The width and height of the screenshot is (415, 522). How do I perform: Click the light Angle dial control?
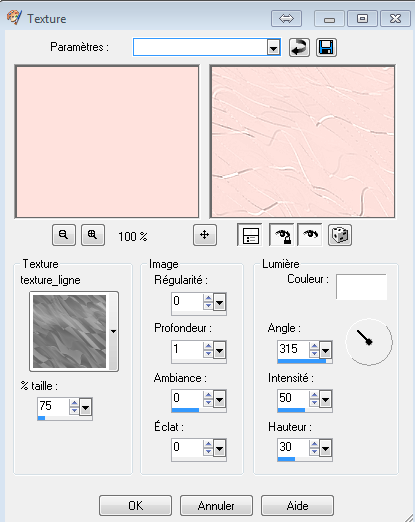pyautogui.click(x=369, y=342)
